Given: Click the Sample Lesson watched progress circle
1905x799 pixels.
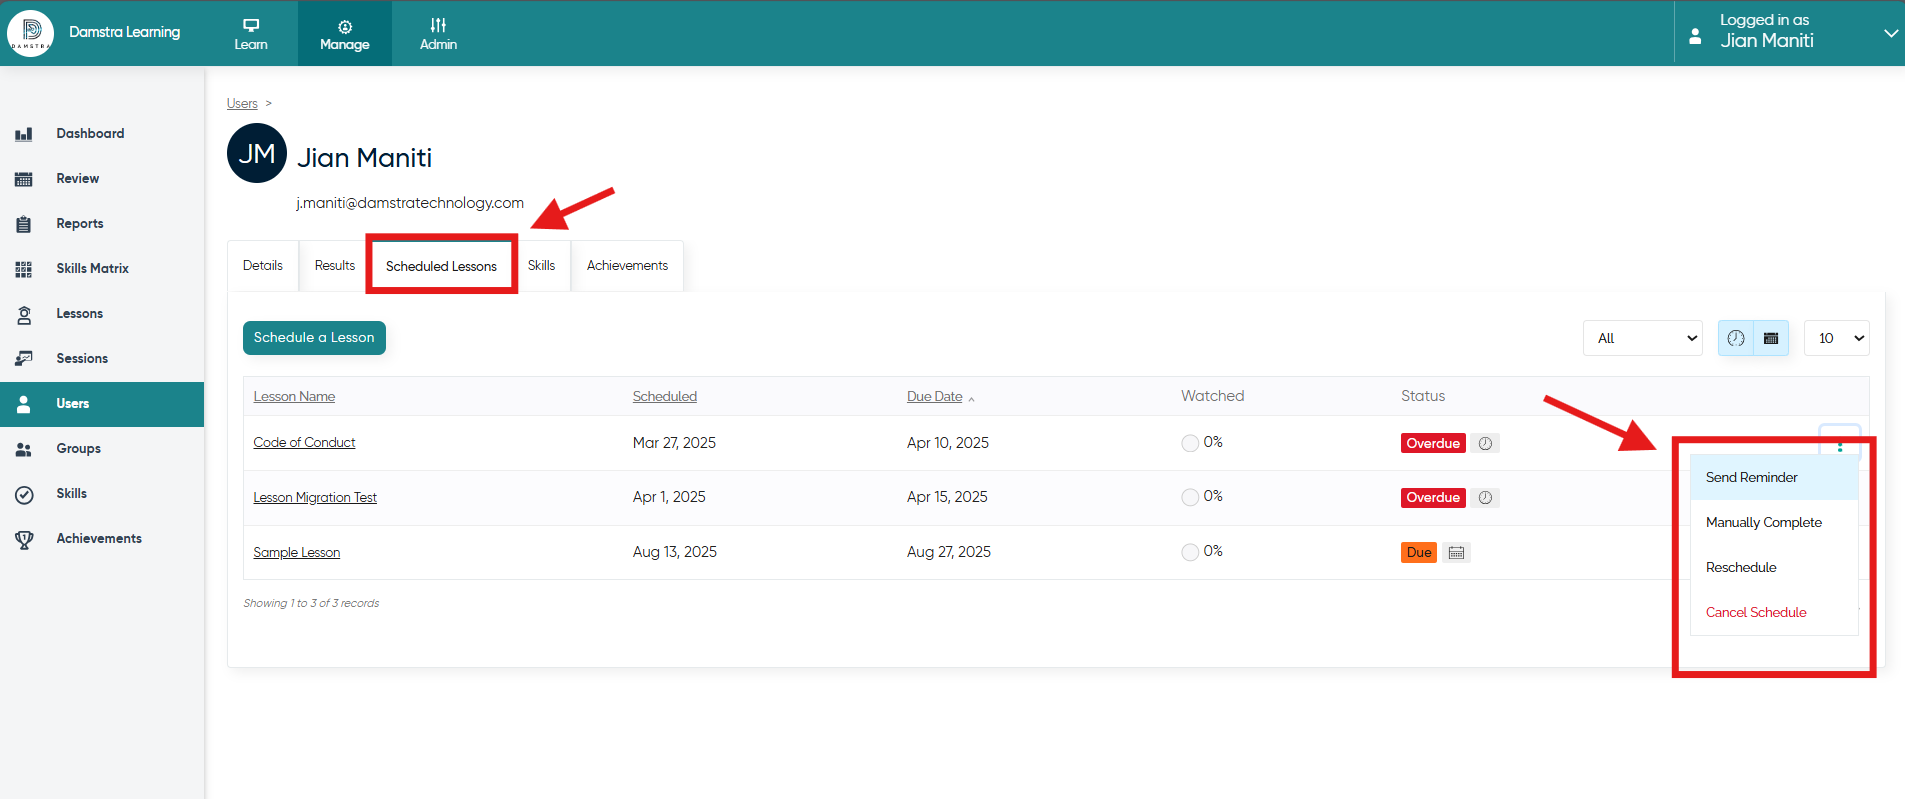Looking at the screenshot, I should (x=1190, y=552).
